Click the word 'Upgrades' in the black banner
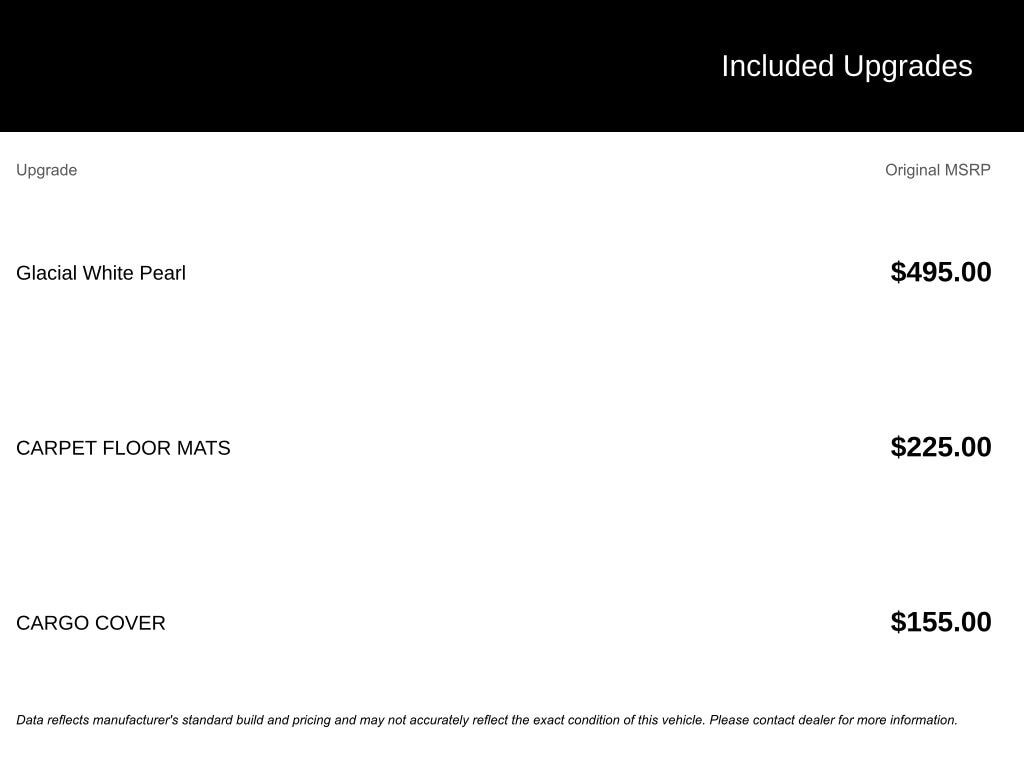Screen dimensions: 1024x768 [x=907, y=66]
